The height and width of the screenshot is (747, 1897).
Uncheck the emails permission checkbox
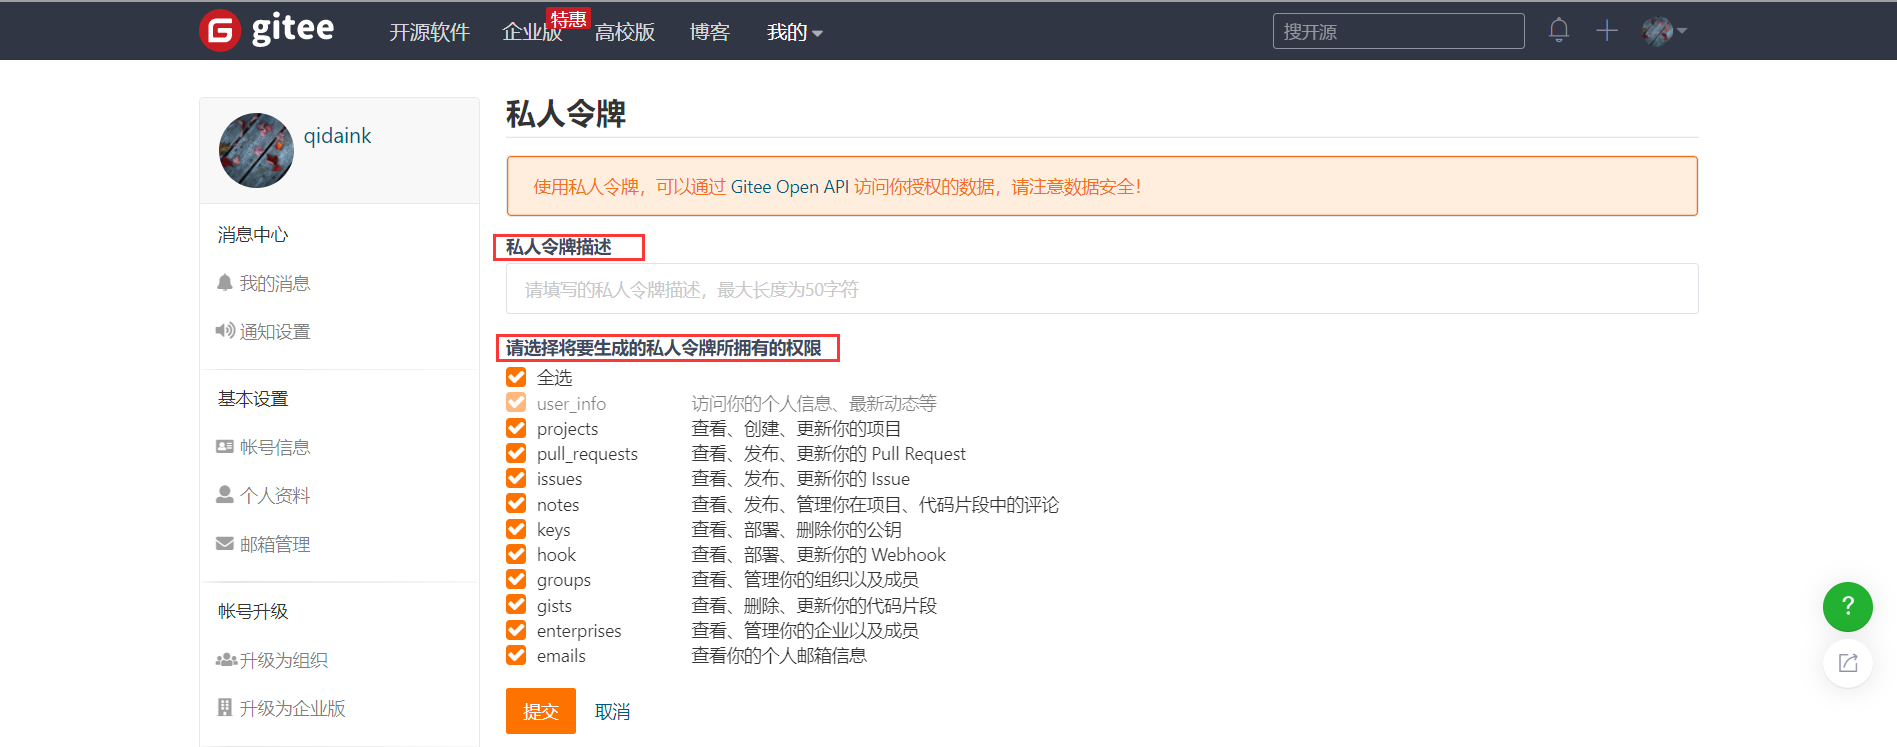tap(516, 655)
